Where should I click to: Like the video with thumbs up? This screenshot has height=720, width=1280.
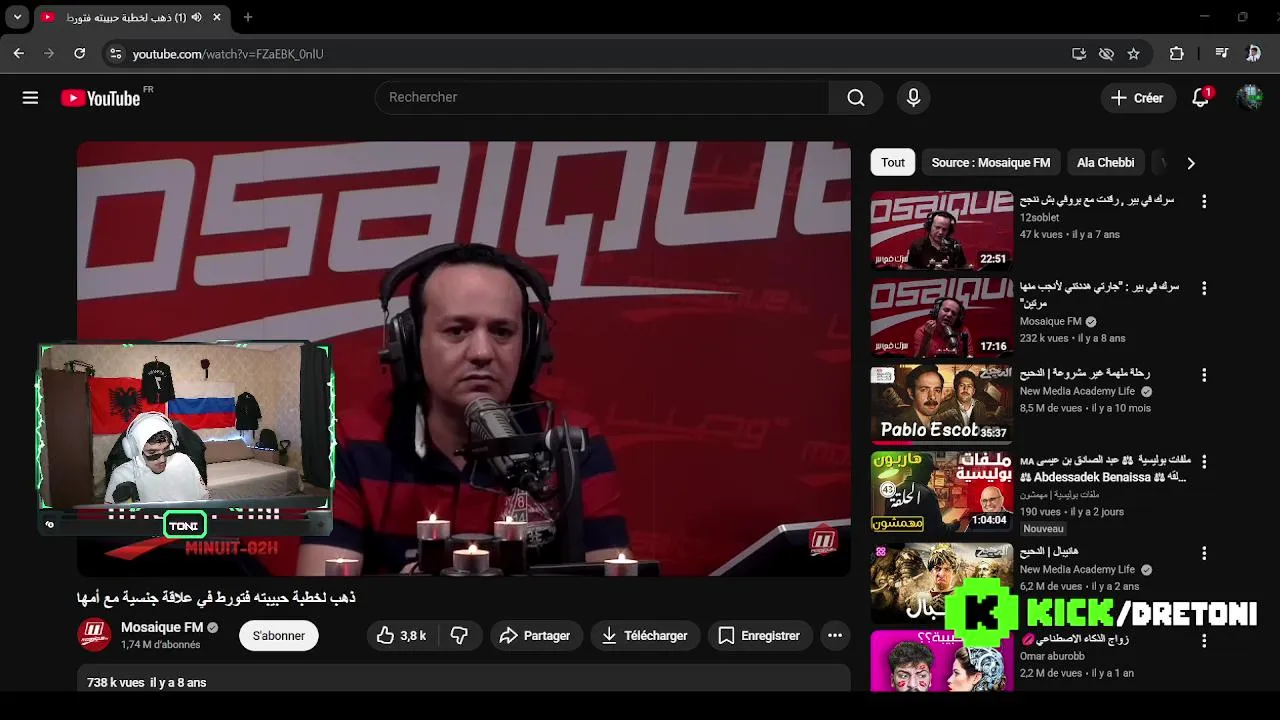401,635
